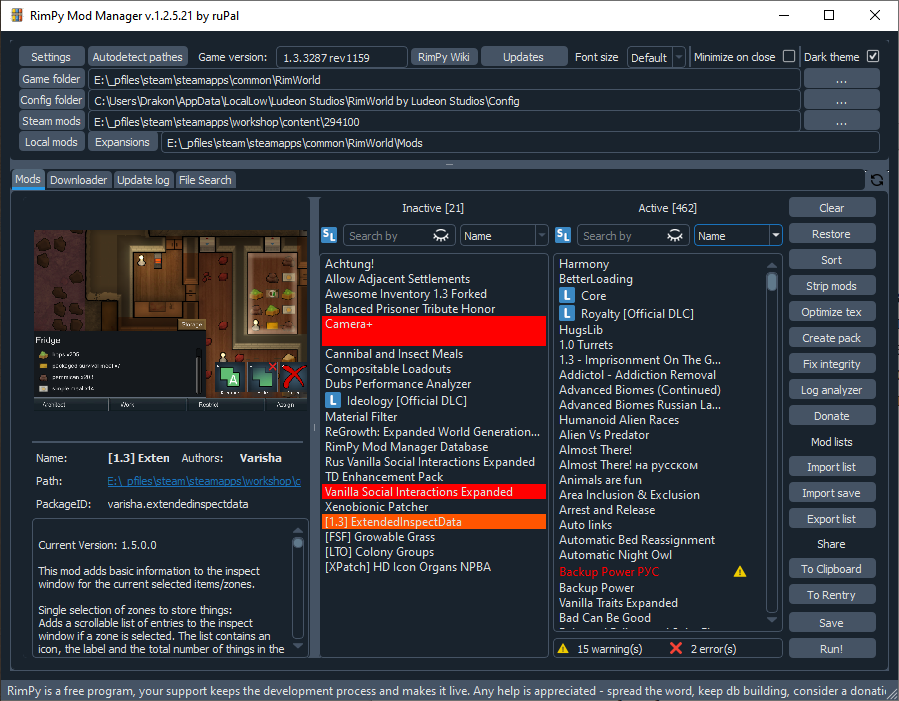Screen dimensions: 899x701
Task: Click warning triangle next to Backup Power РУС
Action: click(740, 571)
